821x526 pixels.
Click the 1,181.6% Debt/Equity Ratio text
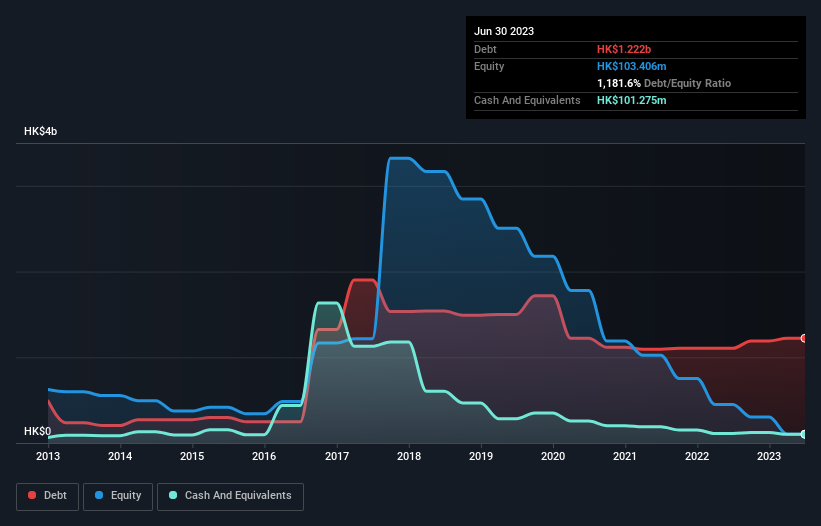pos(664,83)
